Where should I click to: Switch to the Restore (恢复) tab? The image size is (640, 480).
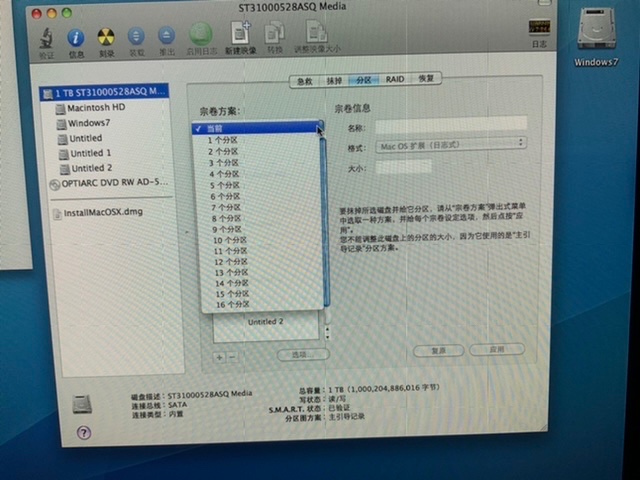426,78
